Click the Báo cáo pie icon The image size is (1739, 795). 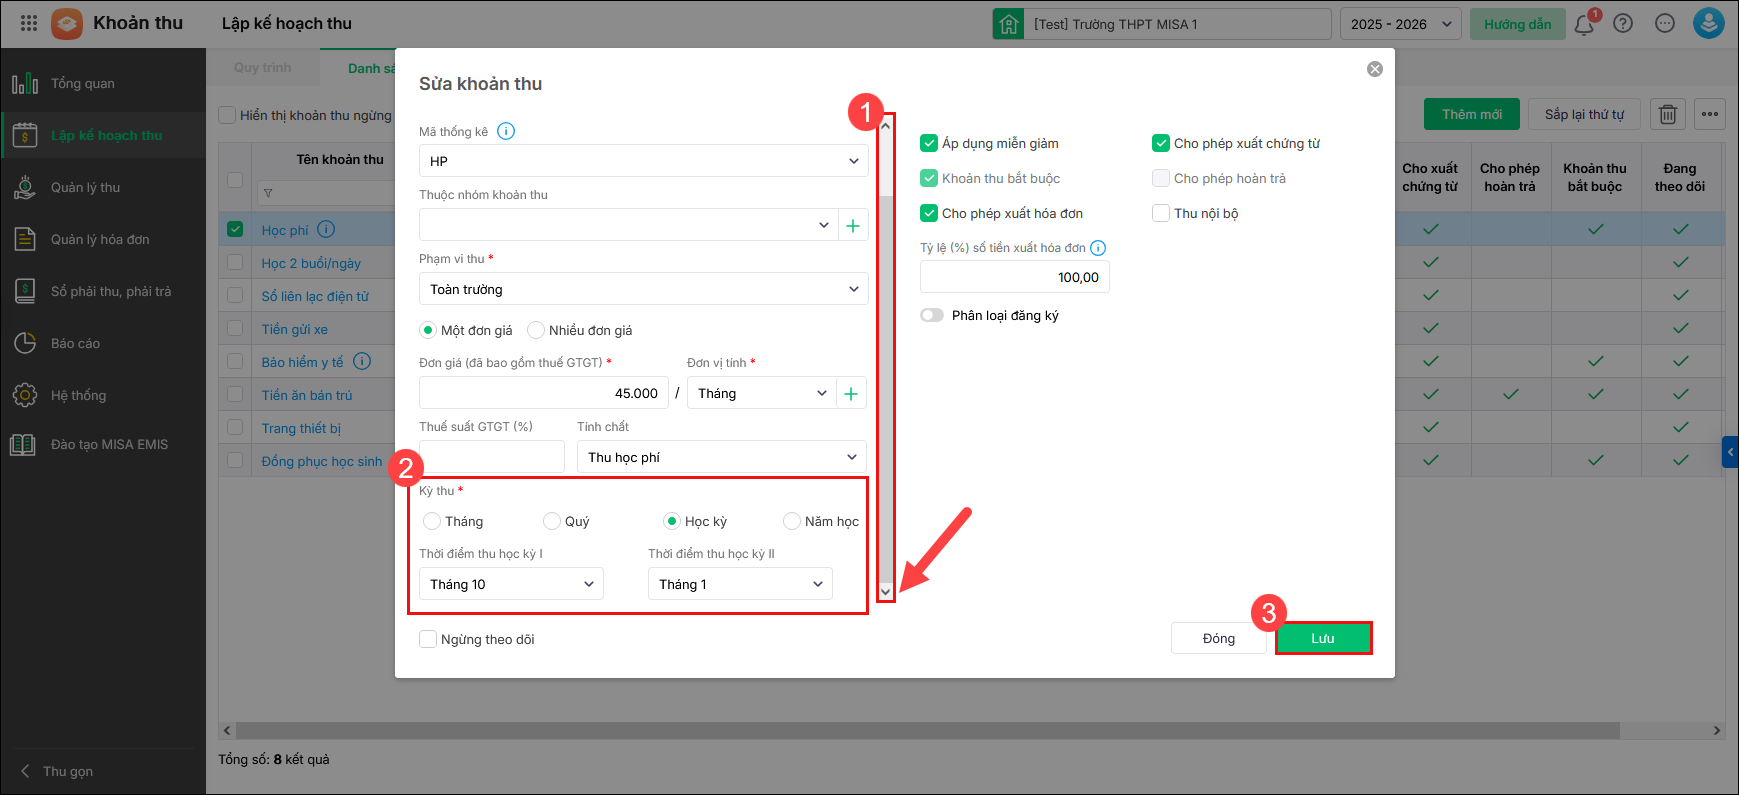25,343
